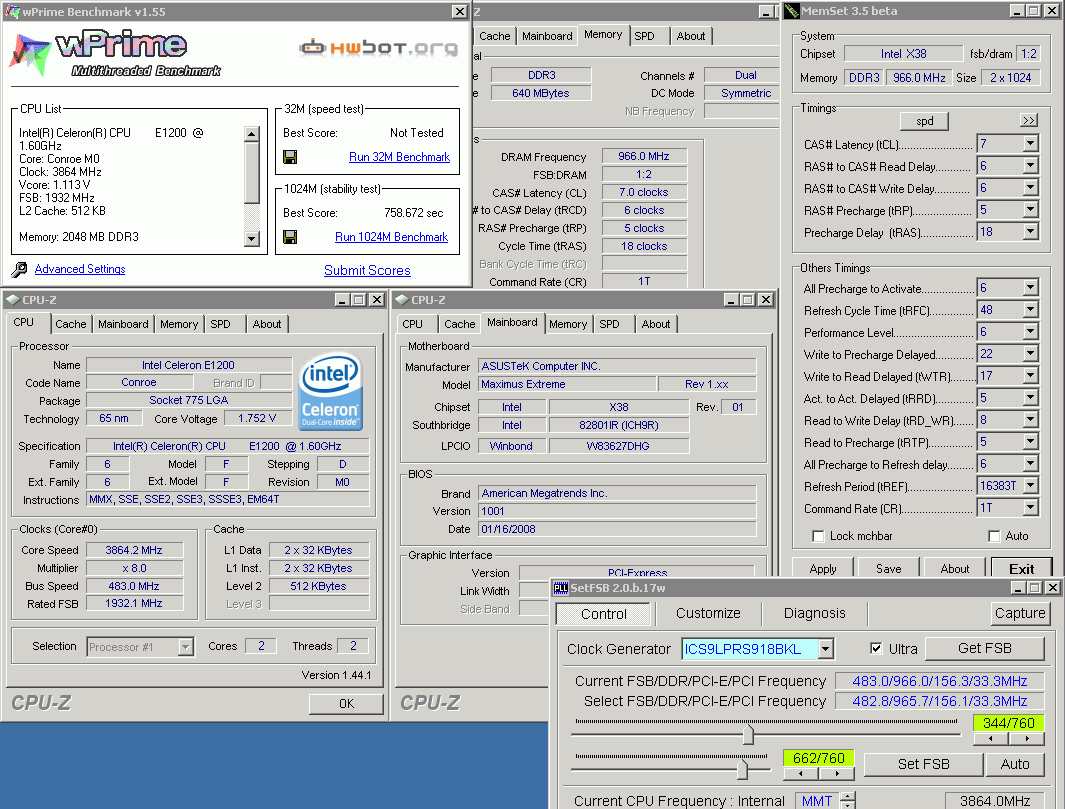Enable the Lock mchbar checkbox in MemSet
The width and height of the screenshot is (1065, 809).
pos(818,537)
